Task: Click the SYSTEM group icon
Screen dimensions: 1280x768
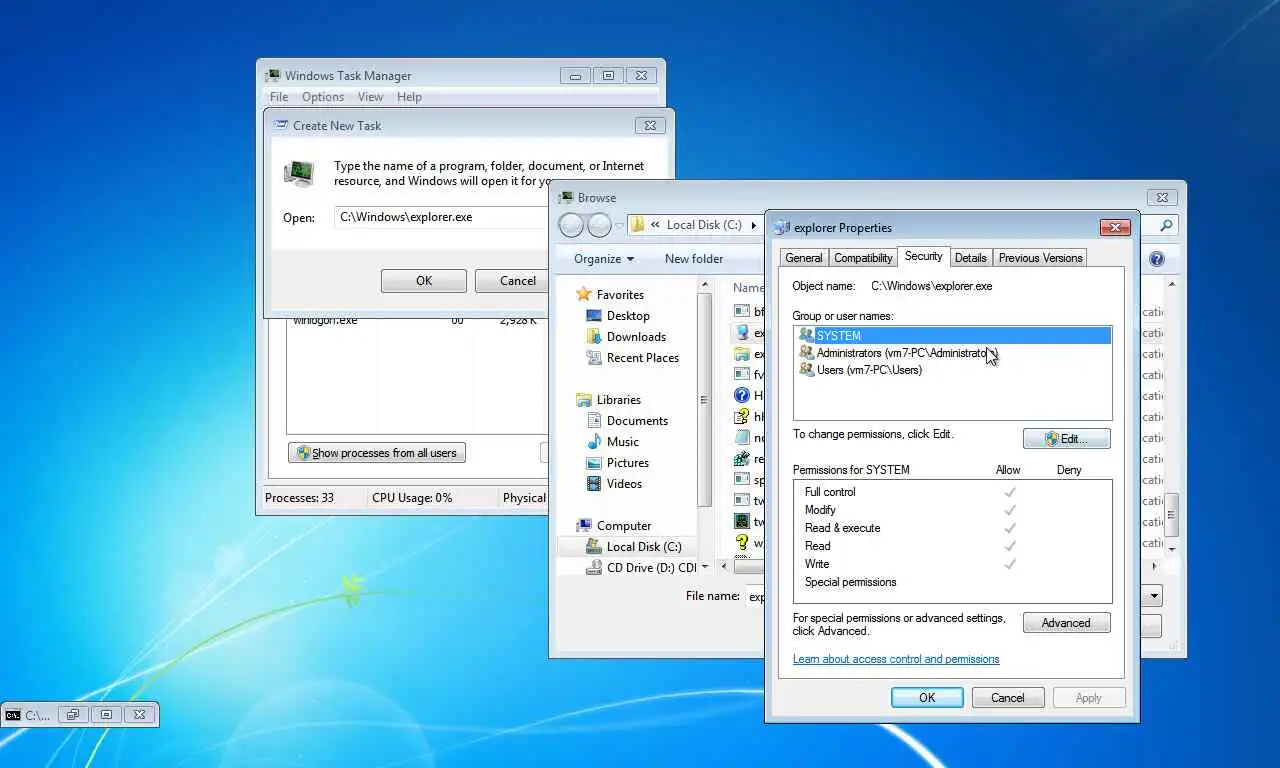Action: coord(806,336)
